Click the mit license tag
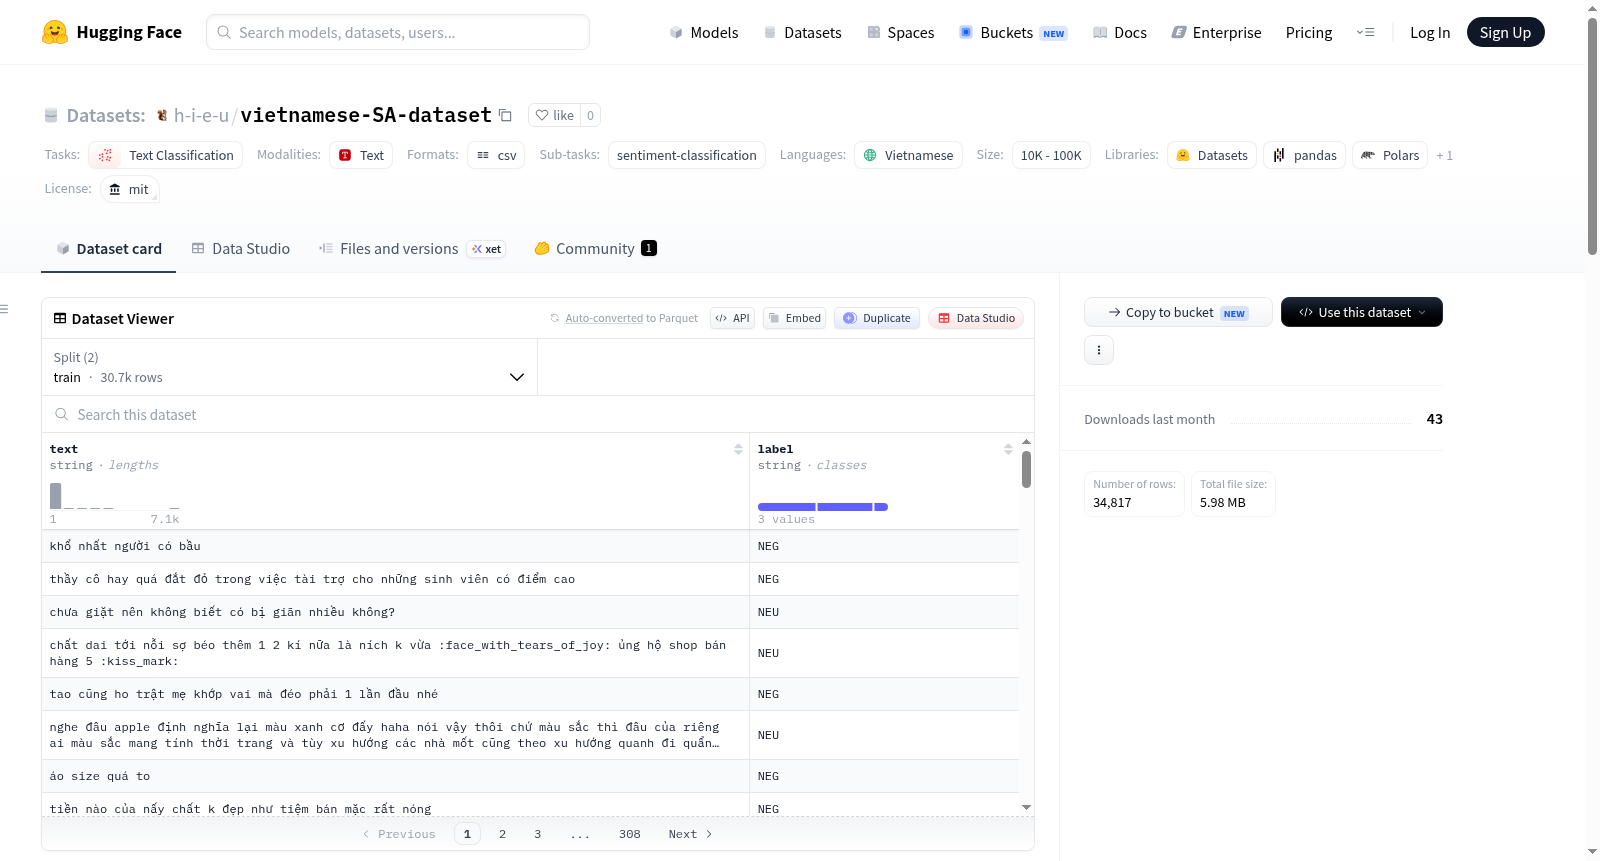 coord(130,189)
